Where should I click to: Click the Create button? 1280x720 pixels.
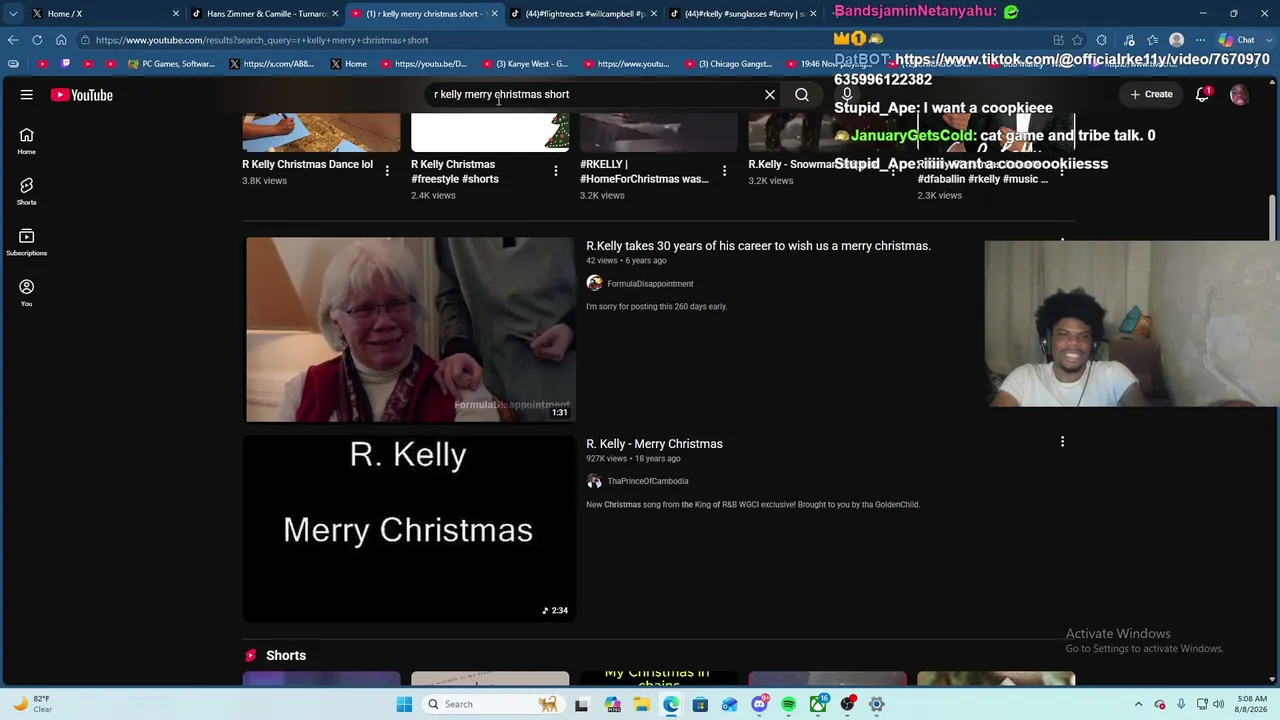coord(1151,94)
